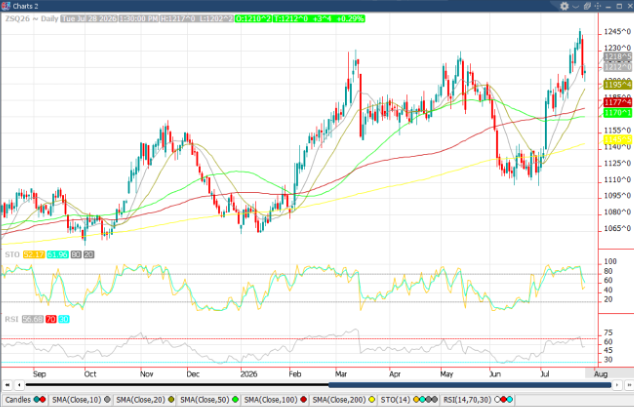This screenshot has width=634, height=408.
Task: Jump to chart start with rewind button
Action: 7,385
